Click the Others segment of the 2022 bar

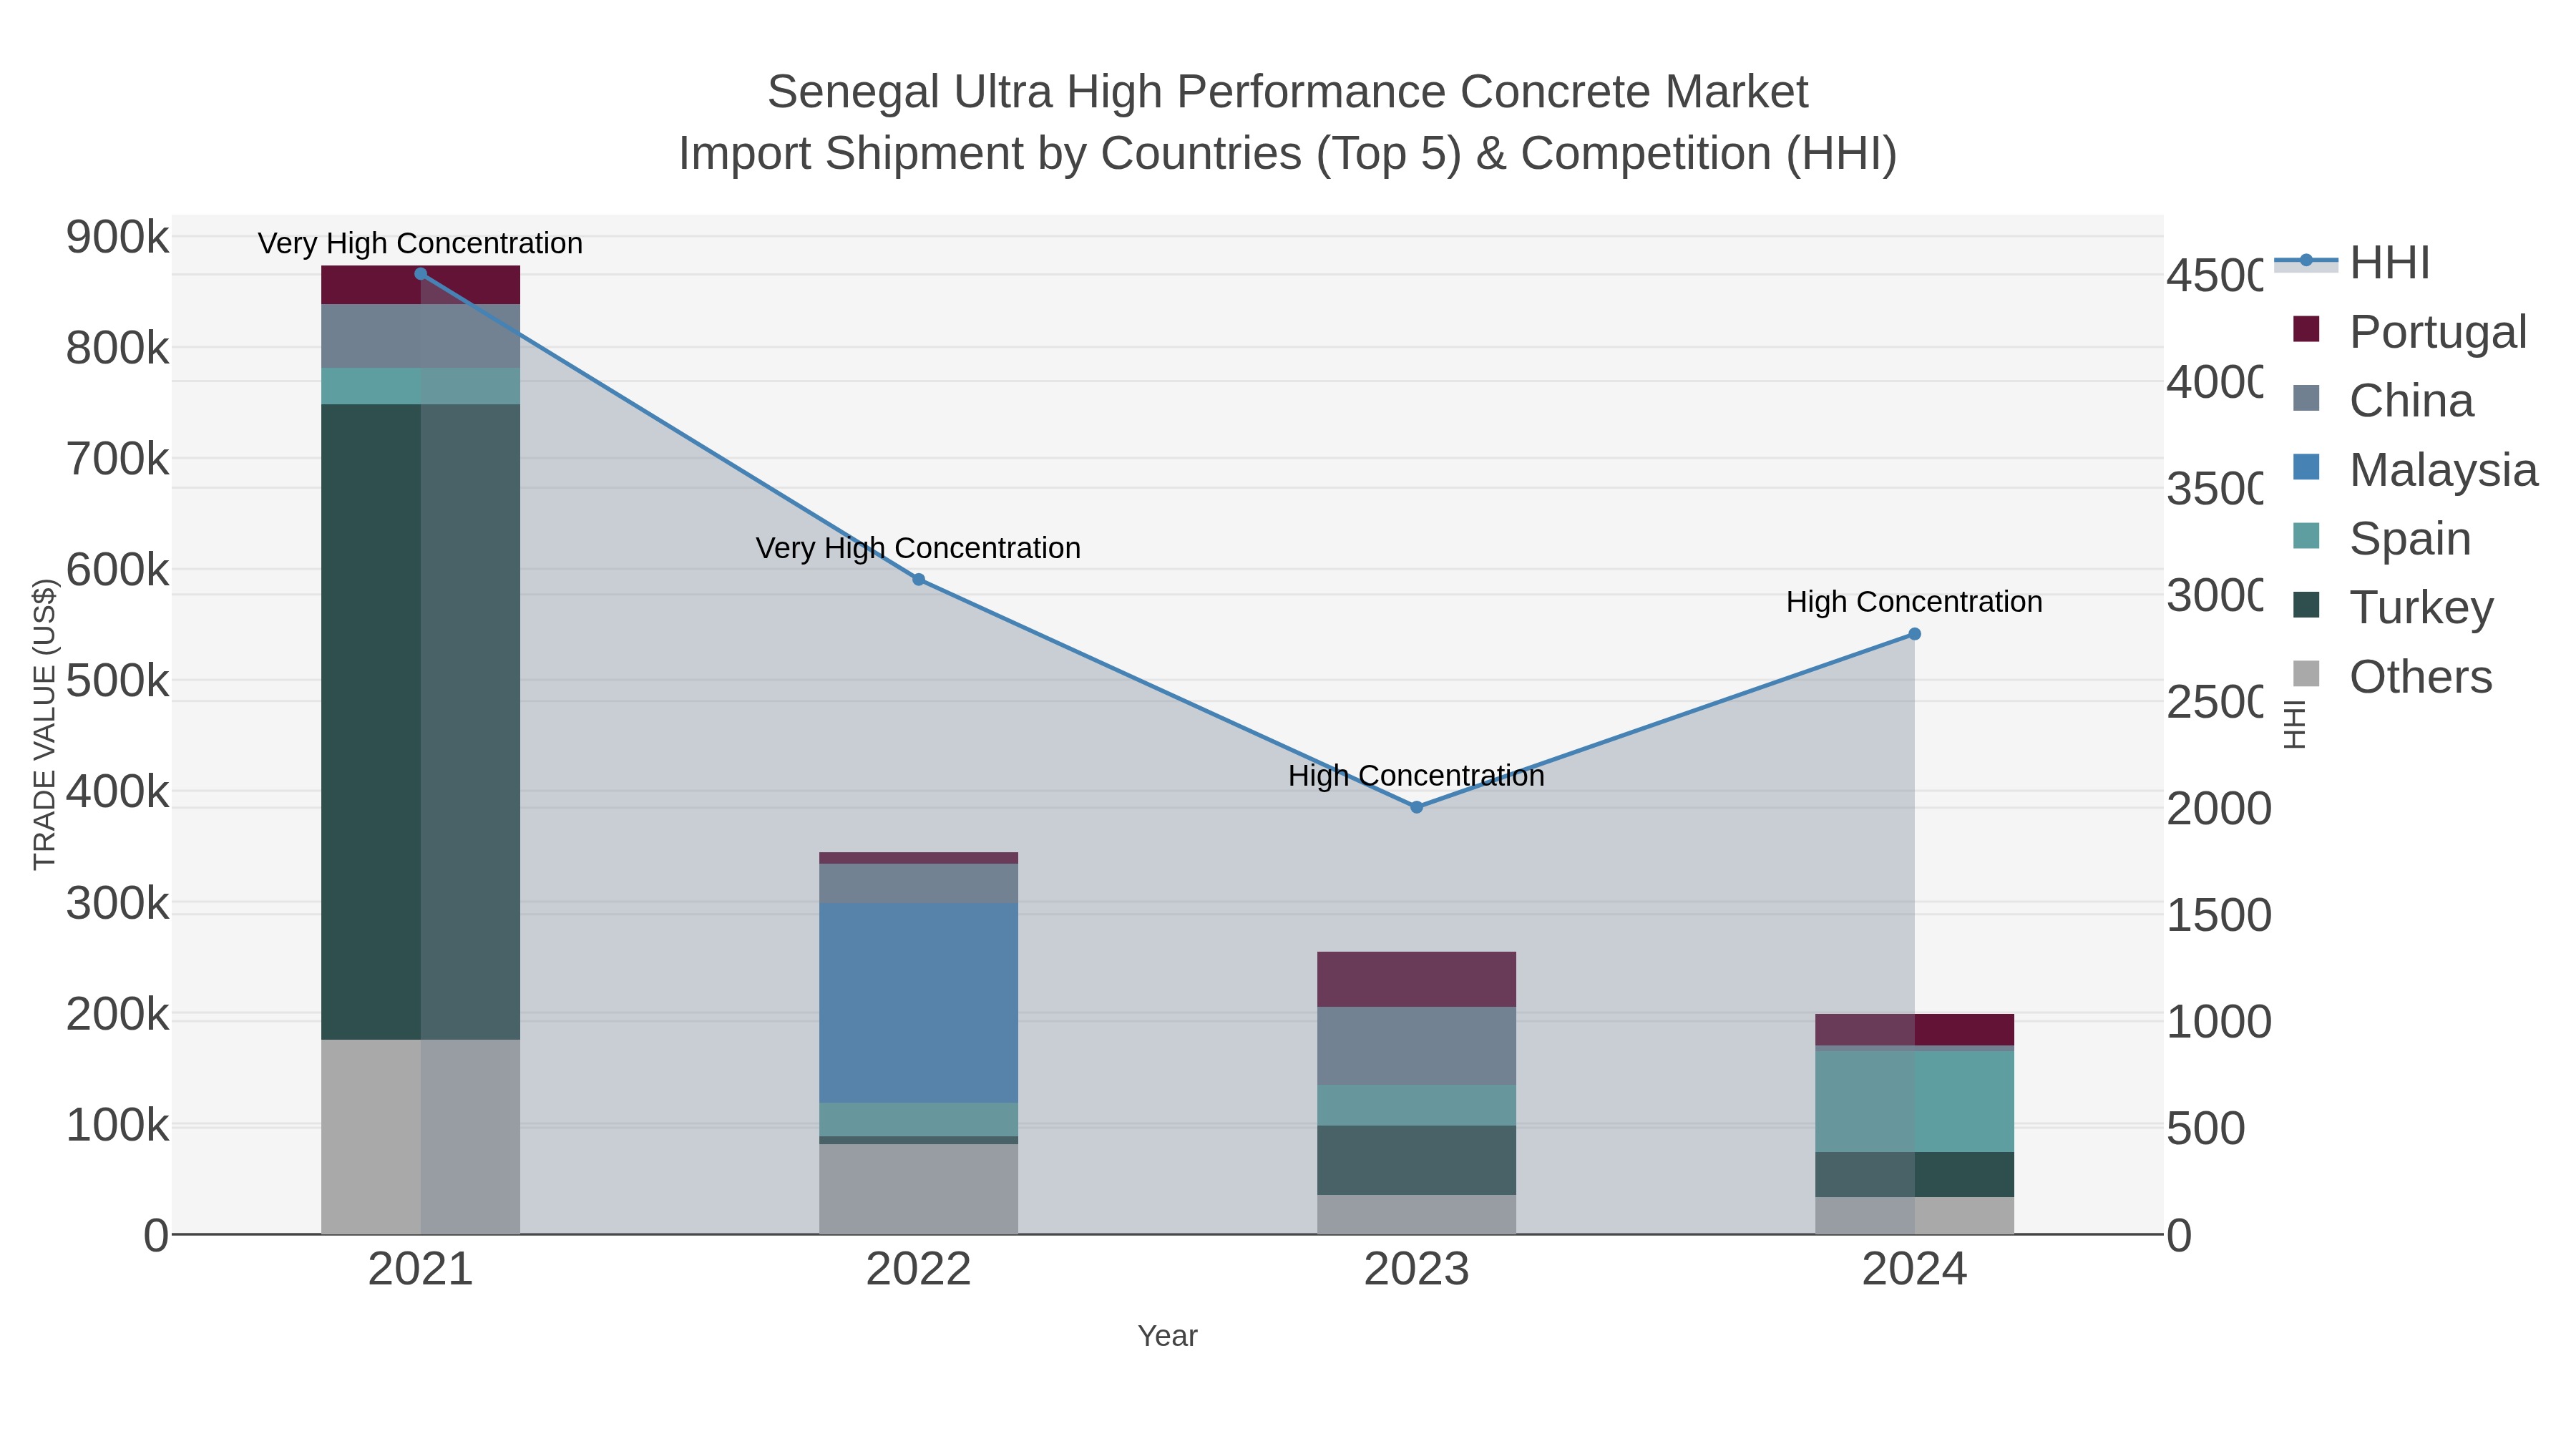918,1189
